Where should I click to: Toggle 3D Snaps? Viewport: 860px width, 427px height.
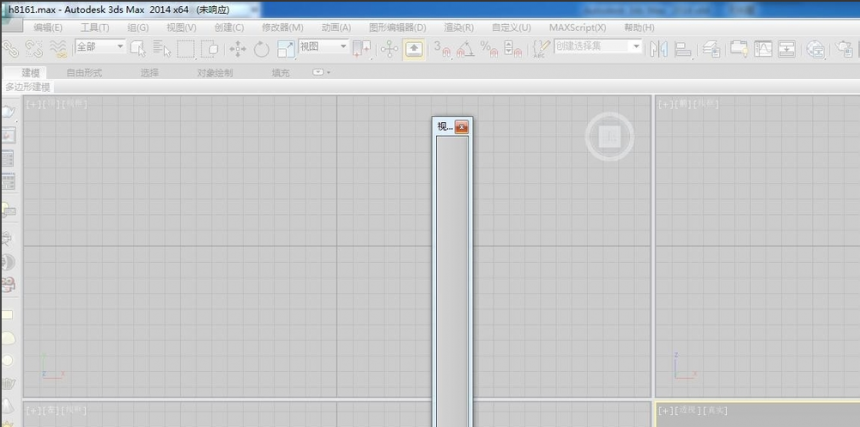pos(442,49)
